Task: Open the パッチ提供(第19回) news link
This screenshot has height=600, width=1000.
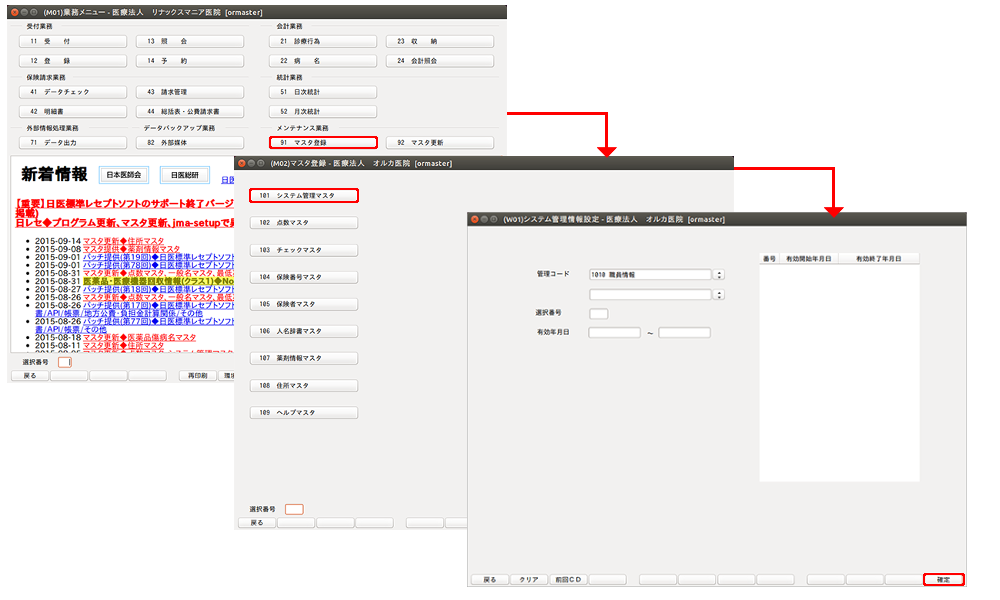Action: pos(158,257)
